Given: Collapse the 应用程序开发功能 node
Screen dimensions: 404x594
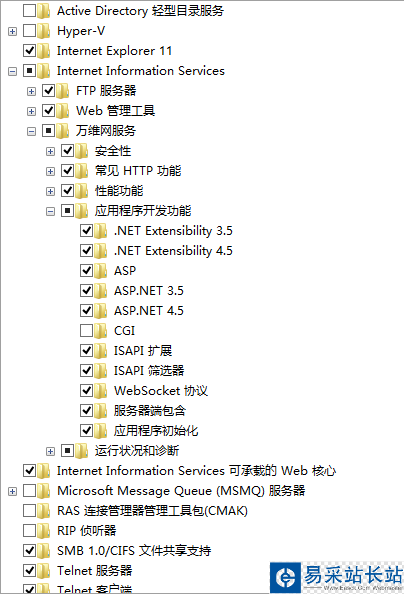Looking at the screenshot, I should [x=50, y=211].
